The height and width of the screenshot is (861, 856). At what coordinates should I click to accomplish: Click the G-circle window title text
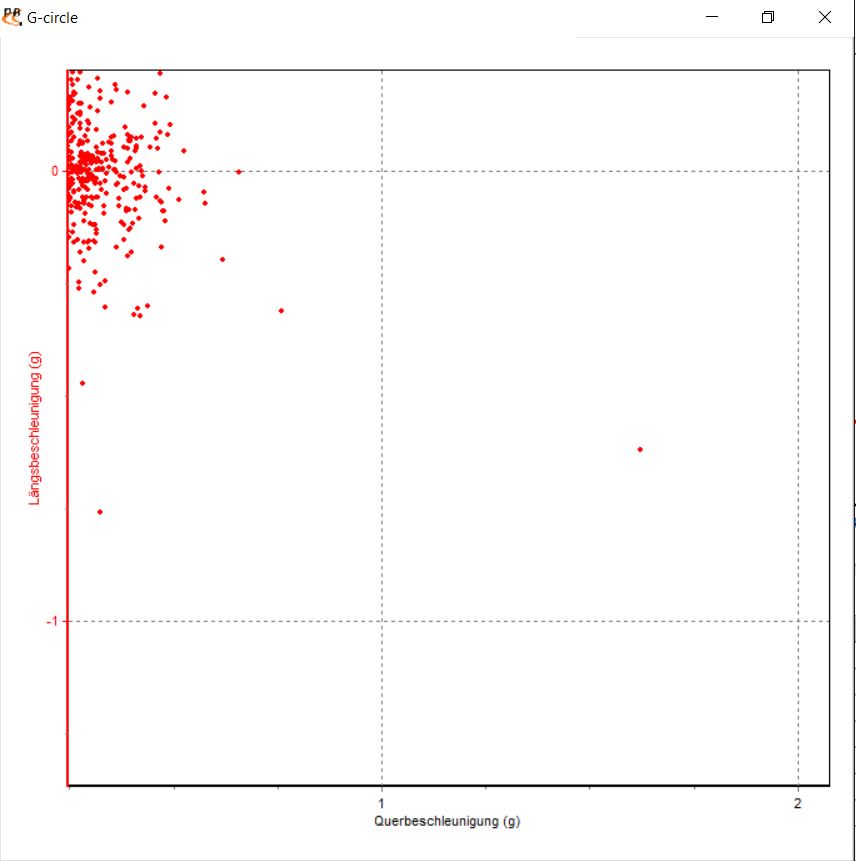click(x=53, y=18)
